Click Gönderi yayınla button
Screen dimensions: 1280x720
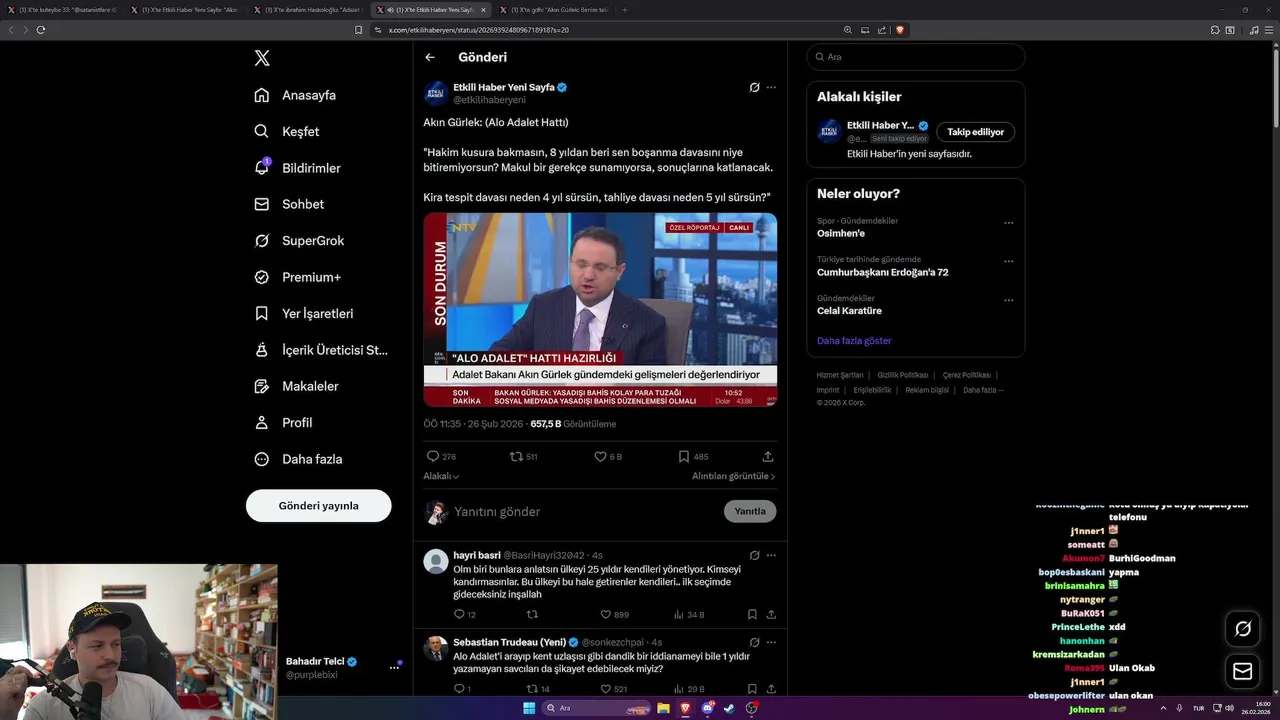318,506
